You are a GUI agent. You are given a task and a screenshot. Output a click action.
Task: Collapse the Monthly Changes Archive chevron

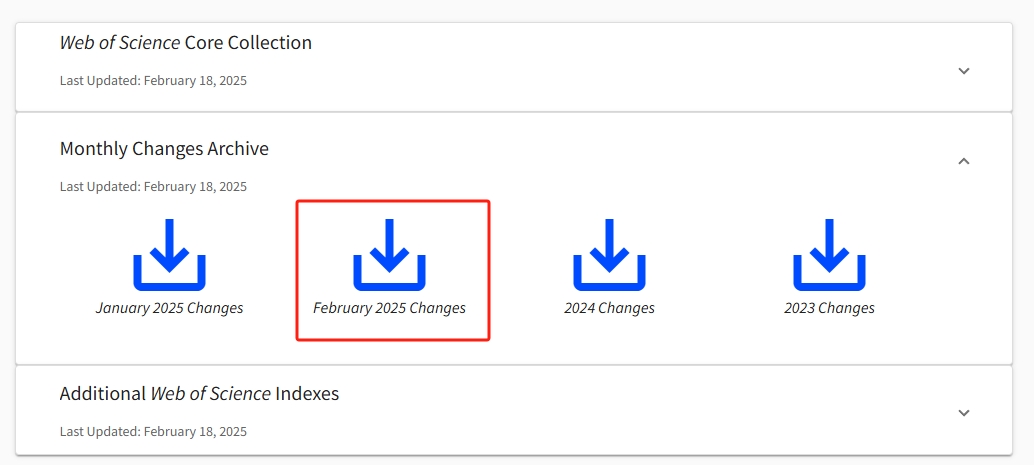click(963, 161)
